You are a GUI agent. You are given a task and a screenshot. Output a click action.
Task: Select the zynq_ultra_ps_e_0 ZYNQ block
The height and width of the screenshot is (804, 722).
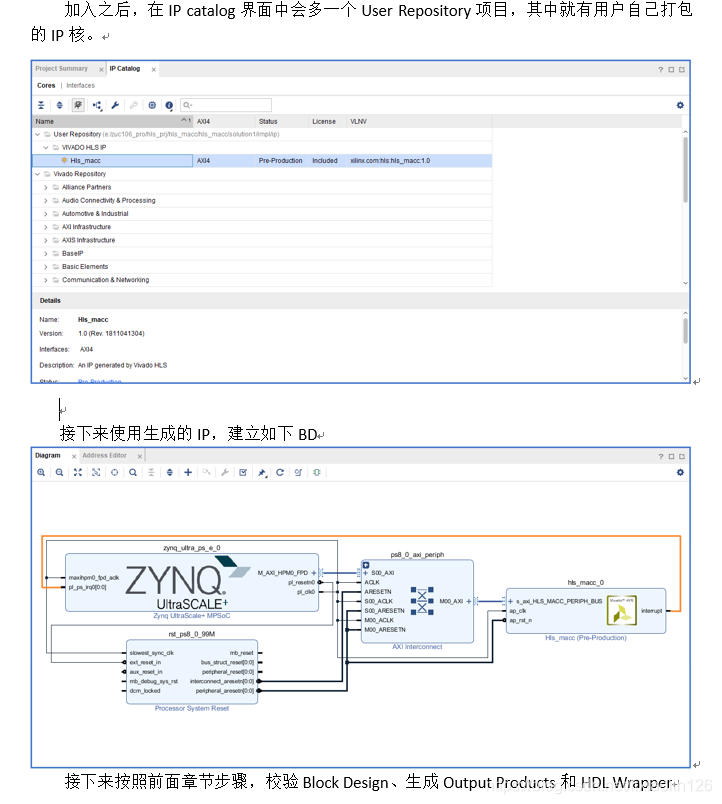point(192,582)
